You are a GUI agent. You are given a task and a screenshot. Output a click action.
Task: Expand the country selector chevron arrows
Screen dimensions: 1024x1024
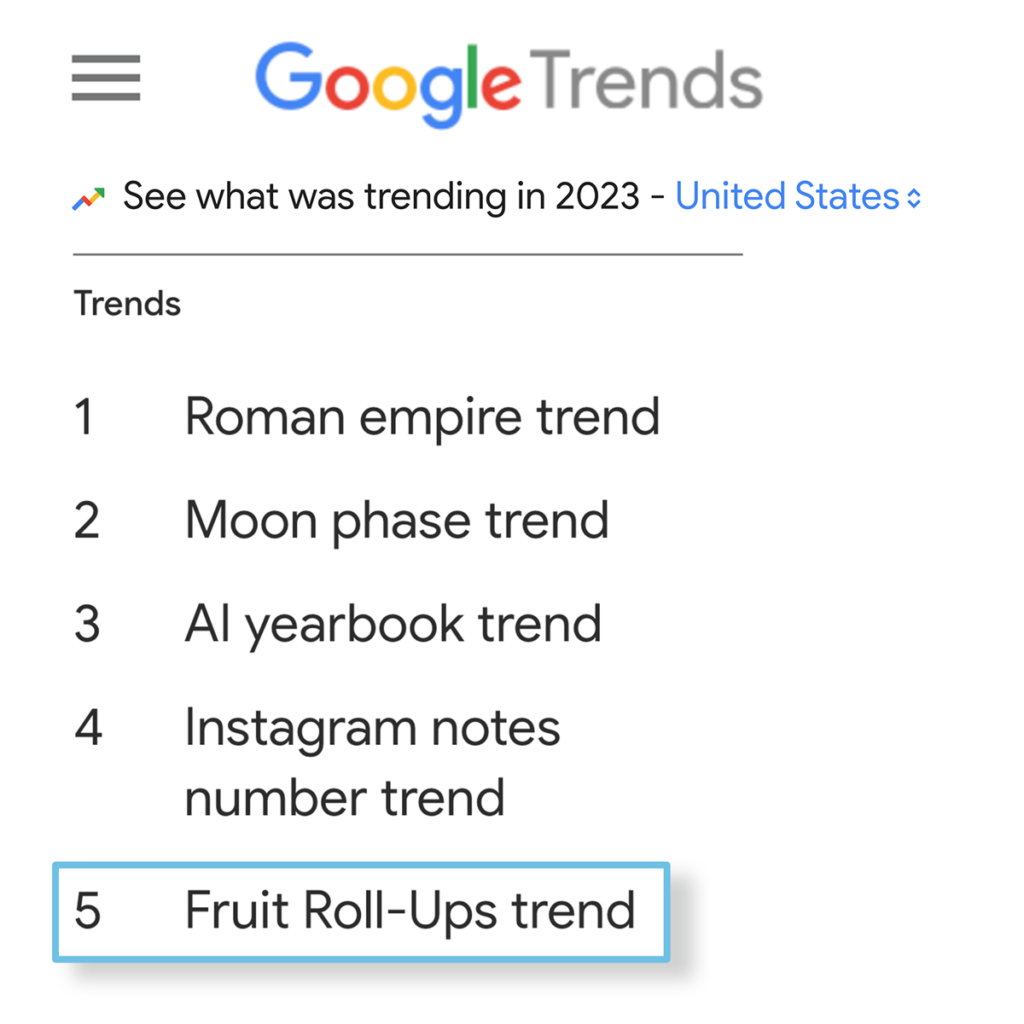coord(913,198)
